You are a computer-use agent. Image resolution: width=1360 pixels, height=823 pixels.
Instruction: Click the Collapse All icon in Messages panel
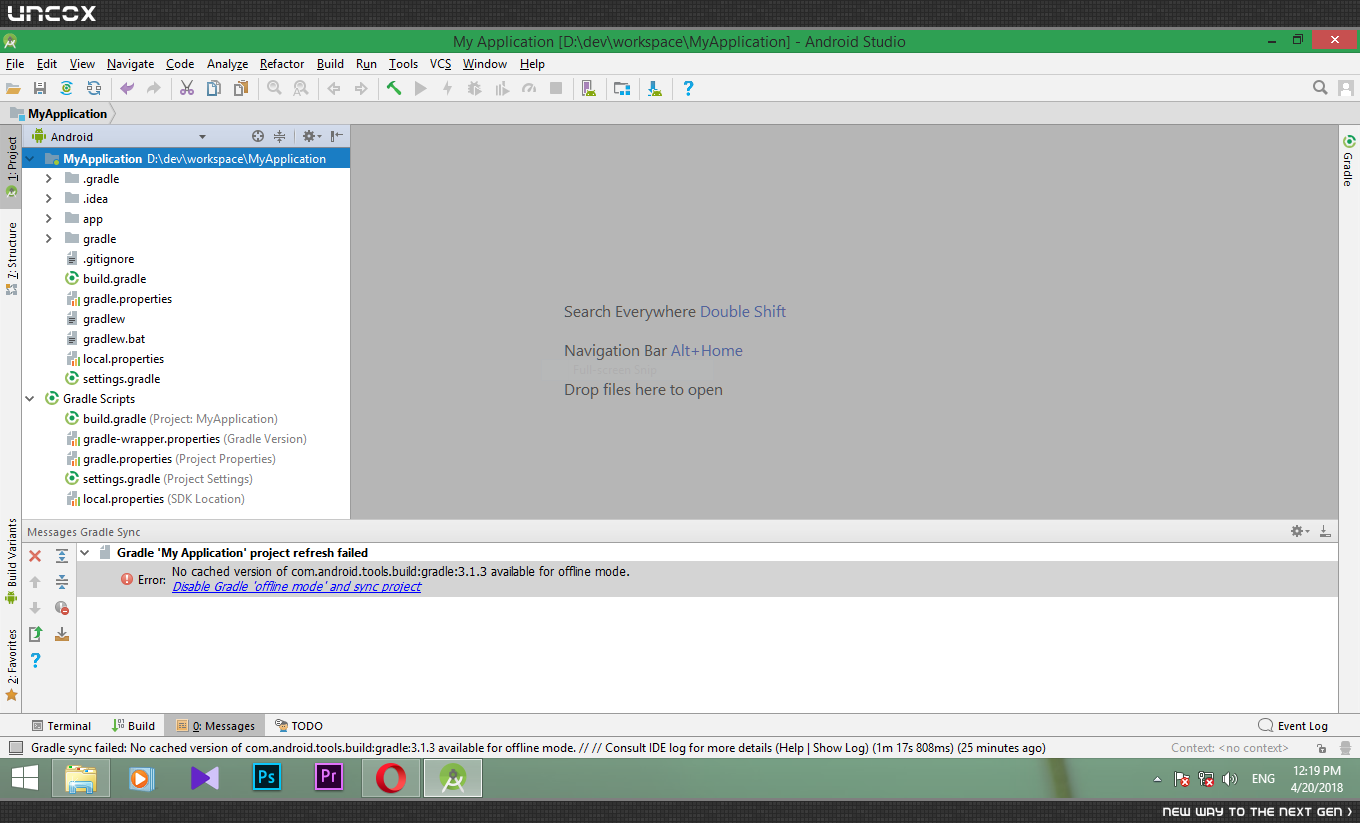pos(62,582)
